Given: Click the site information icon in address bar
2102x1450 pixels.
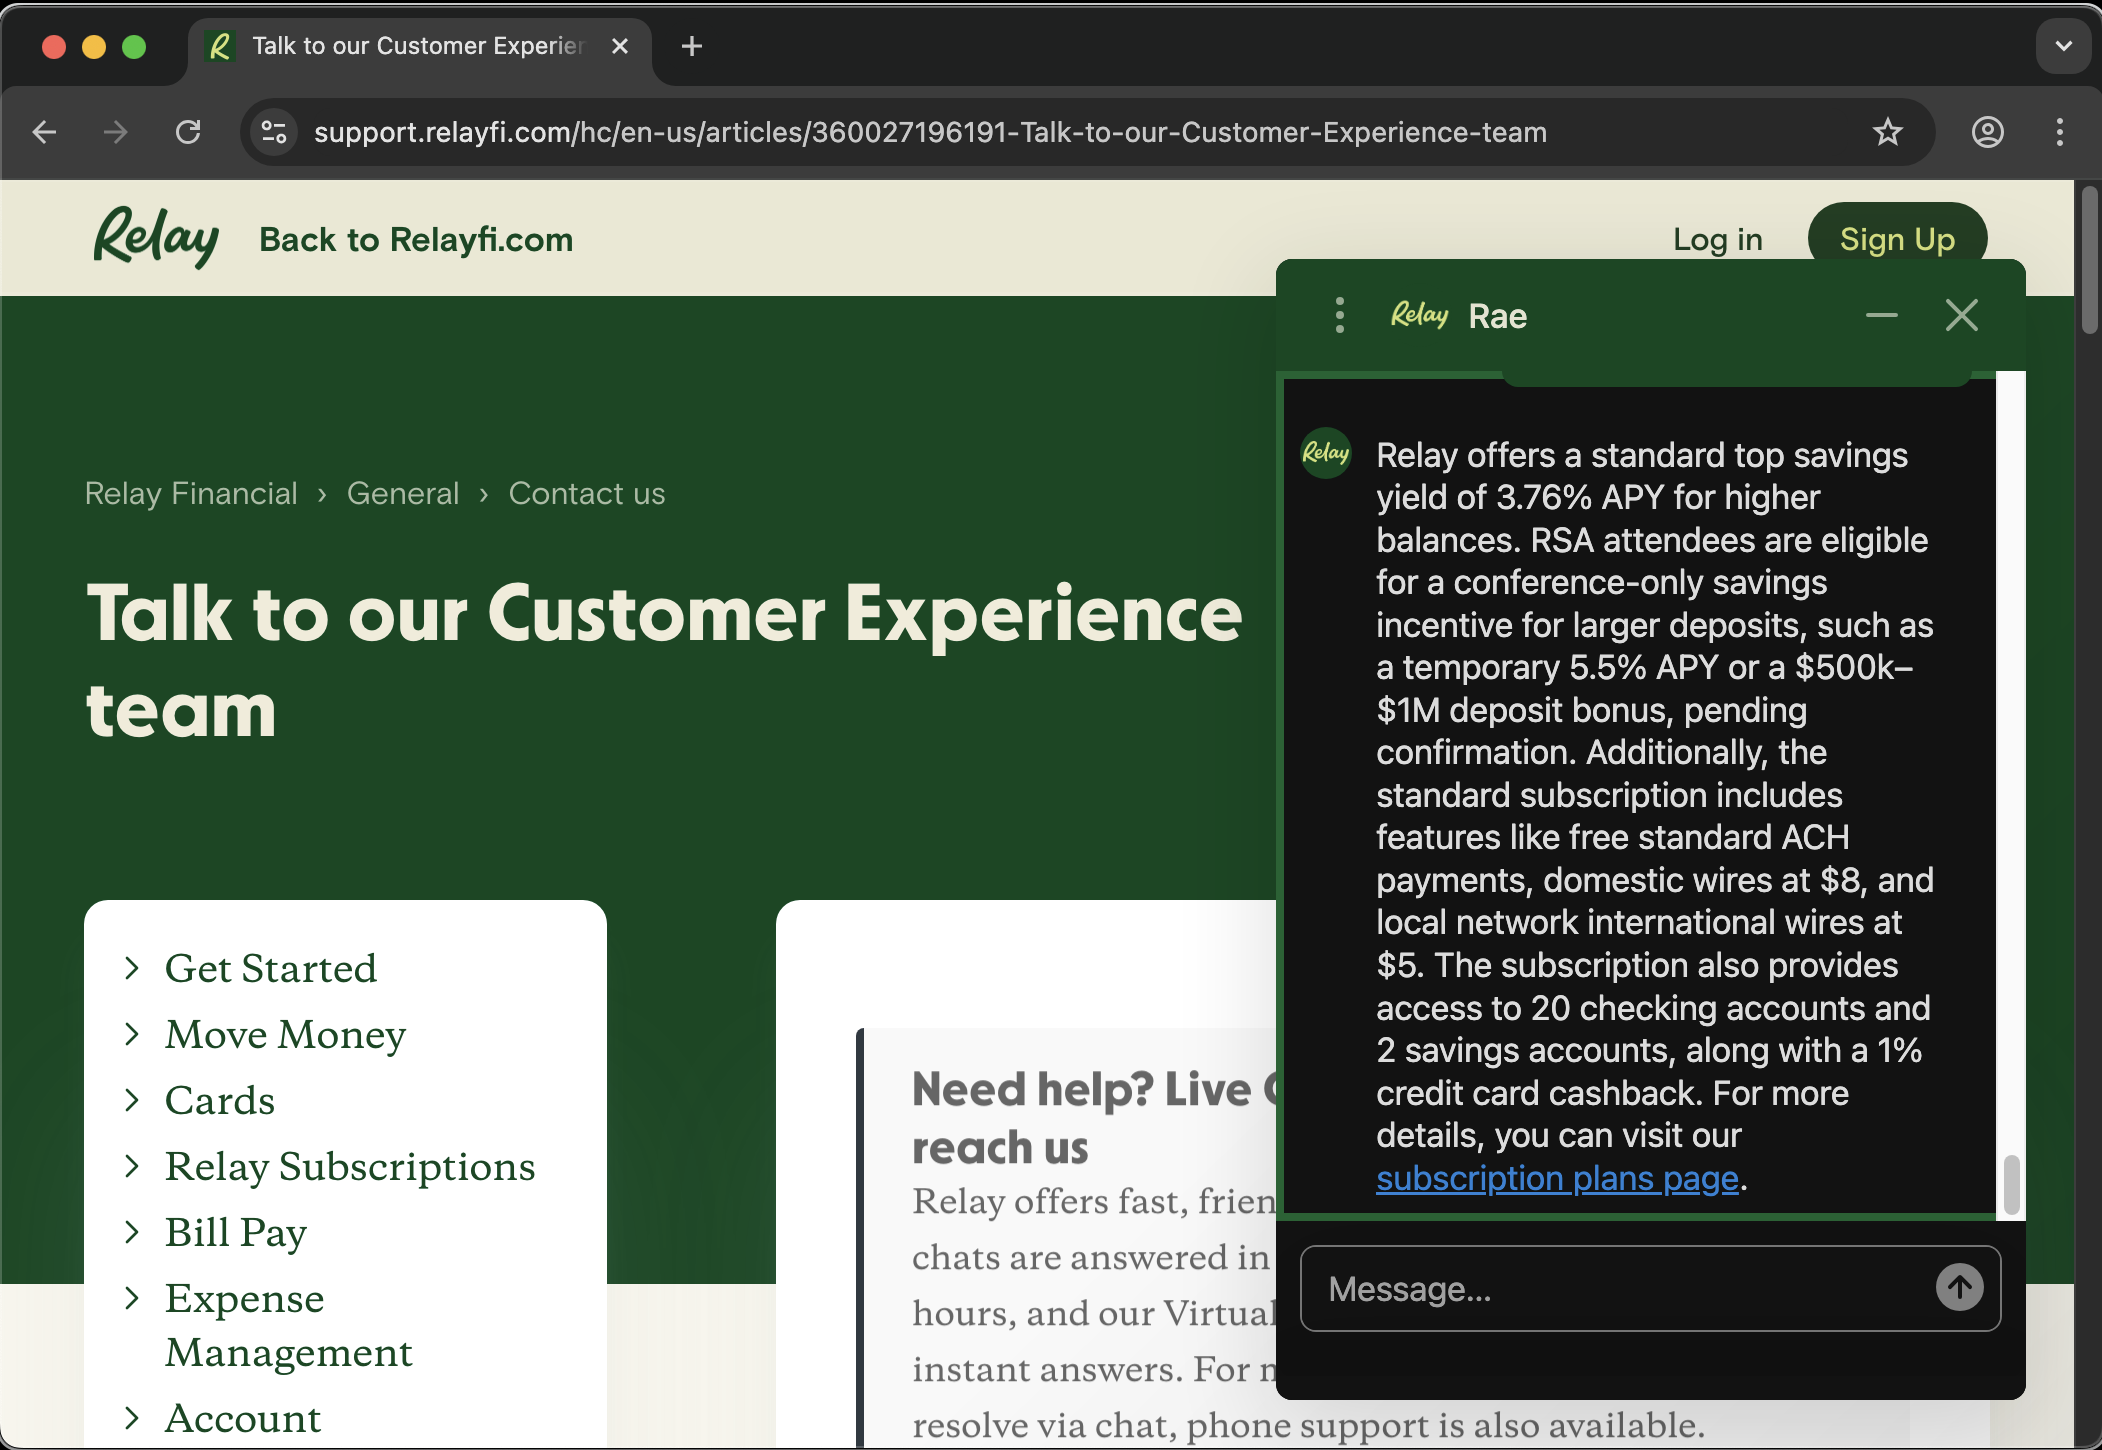Looking at the screenshot, I should 273,132.
